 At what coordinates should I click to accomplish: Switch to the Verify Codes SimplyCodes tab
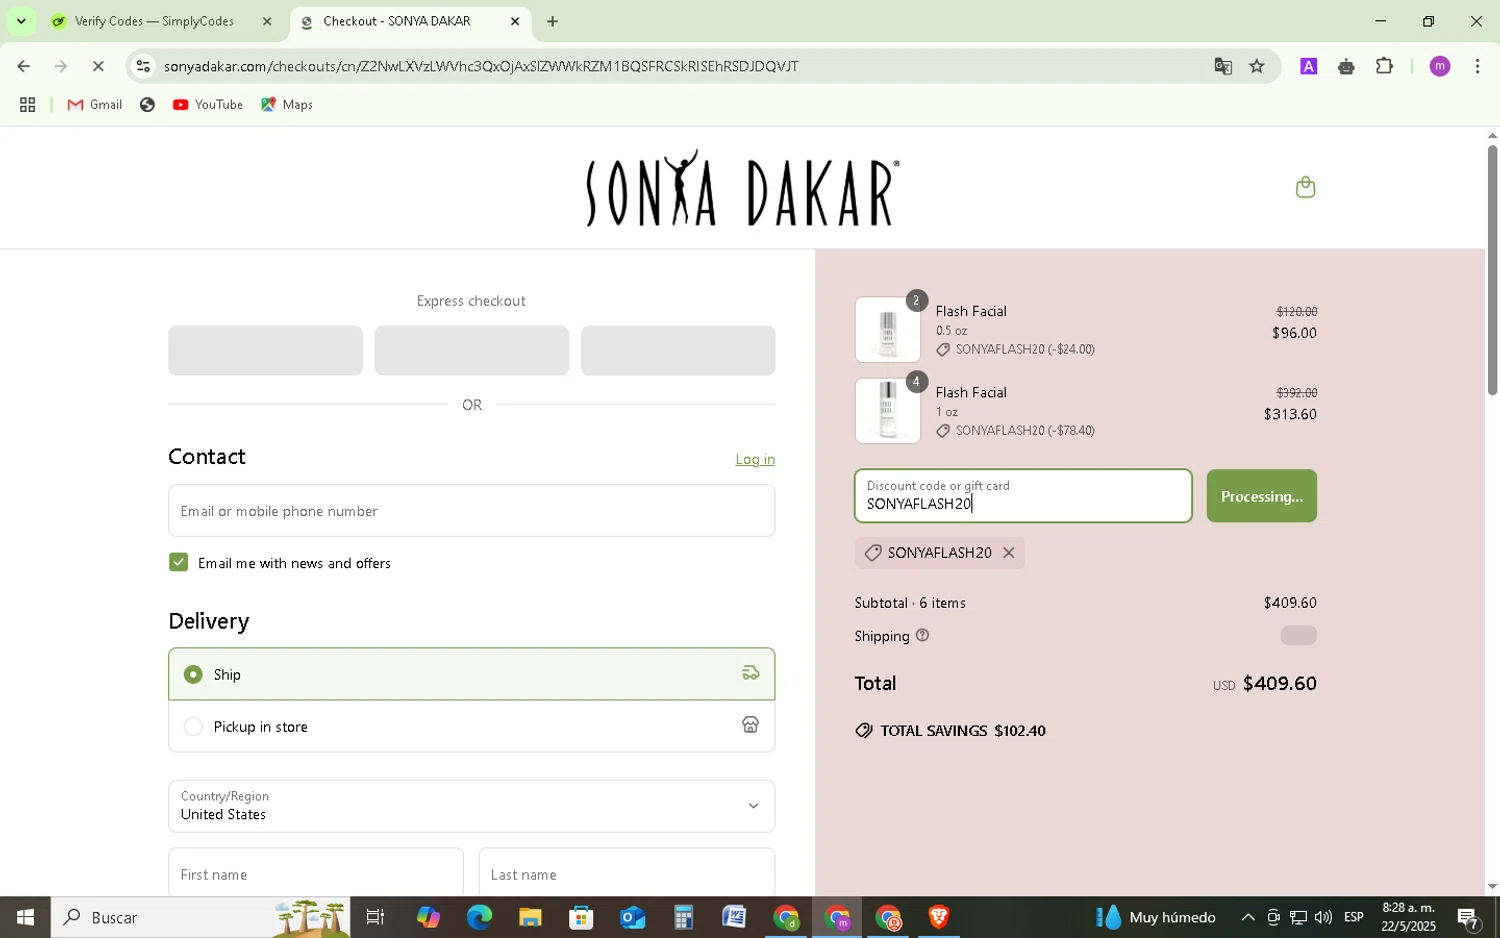155,21
